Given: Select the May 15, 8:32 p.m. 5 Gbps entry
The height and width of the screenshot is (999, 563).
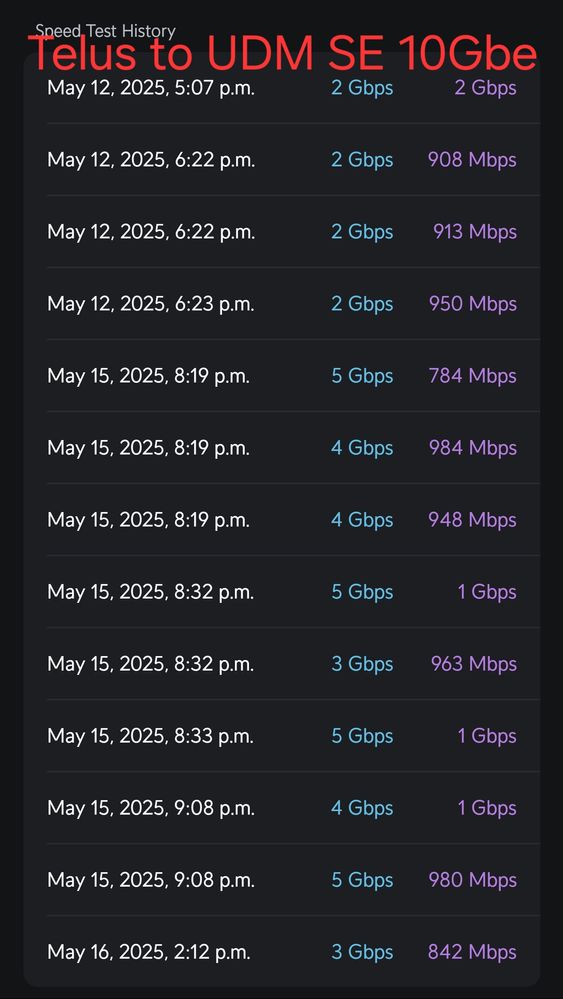Looking at the screenshot, I should click(282, 591).
